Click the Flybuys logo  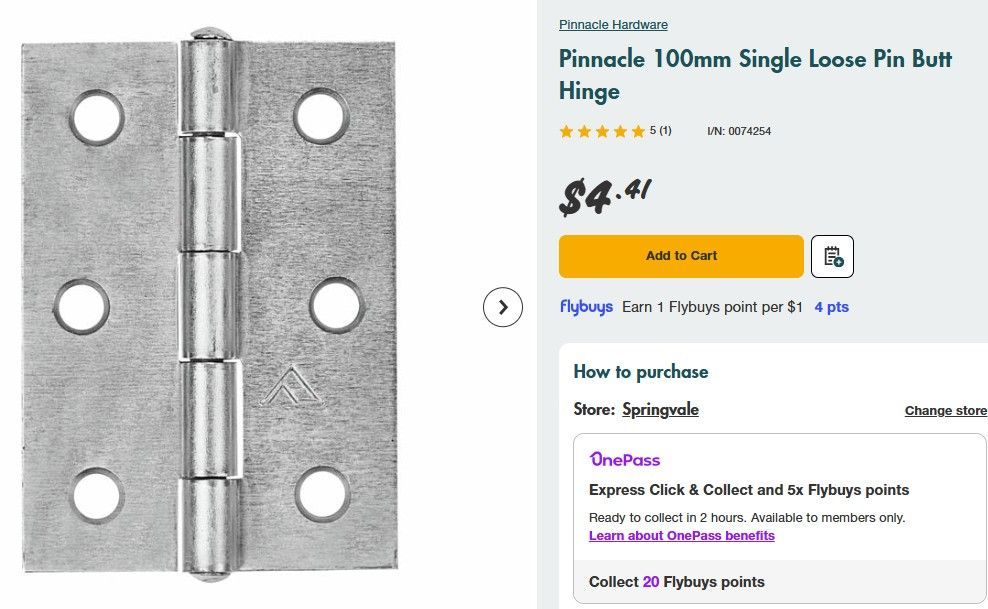[586, 307]
